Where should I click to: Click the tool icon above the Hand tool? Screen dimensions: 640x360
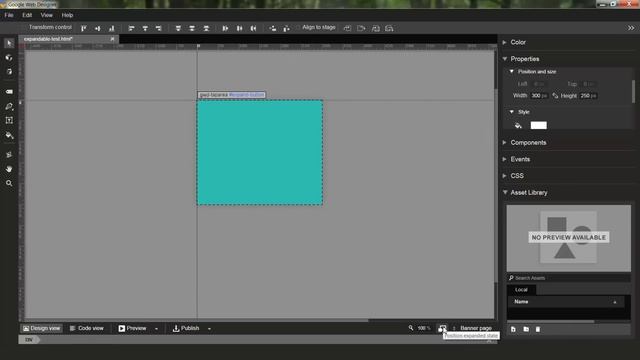[9, 155]
